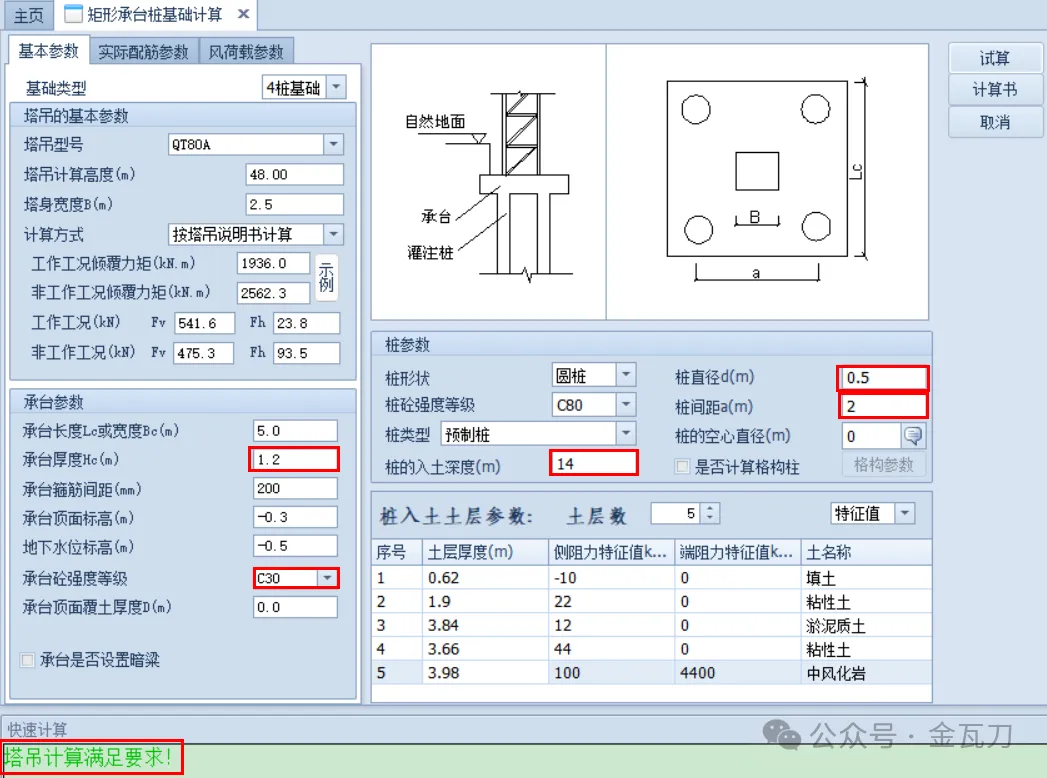Image resolution: width=1047 pixels, height=778 pixels.
Task: 展开基础类型的4桩基础下拉框
Action: tap(338, 87)
